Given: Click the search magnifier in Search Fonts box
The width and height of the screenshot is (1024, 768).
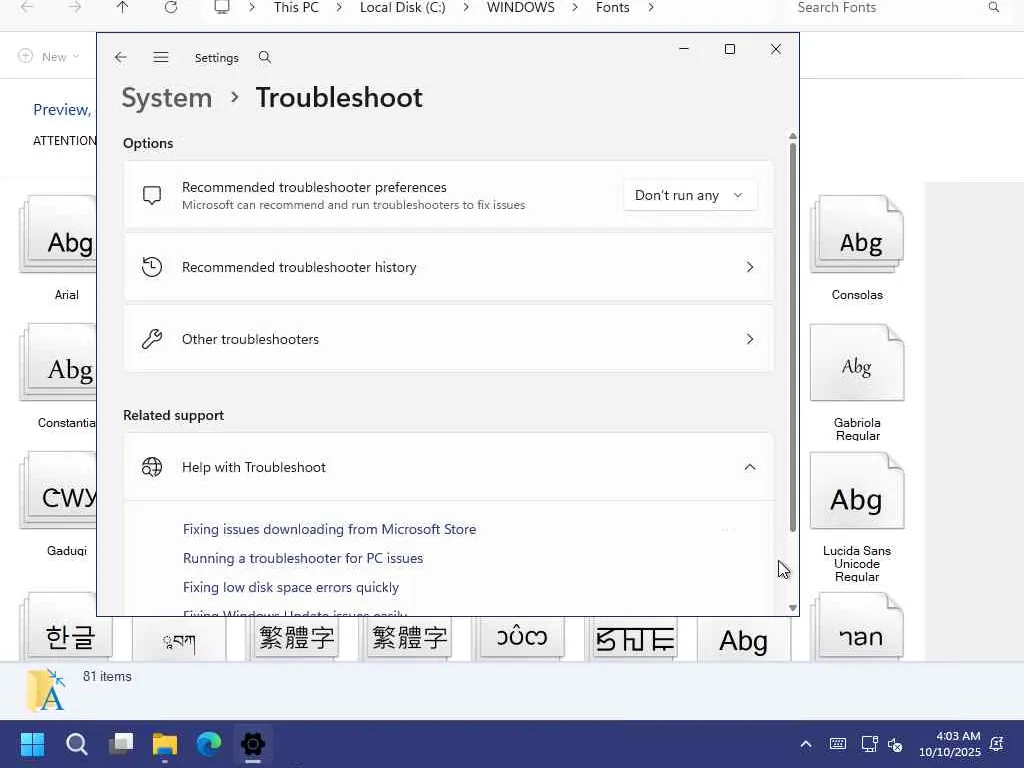Looking at the screenshot, I should pos(993,7).
